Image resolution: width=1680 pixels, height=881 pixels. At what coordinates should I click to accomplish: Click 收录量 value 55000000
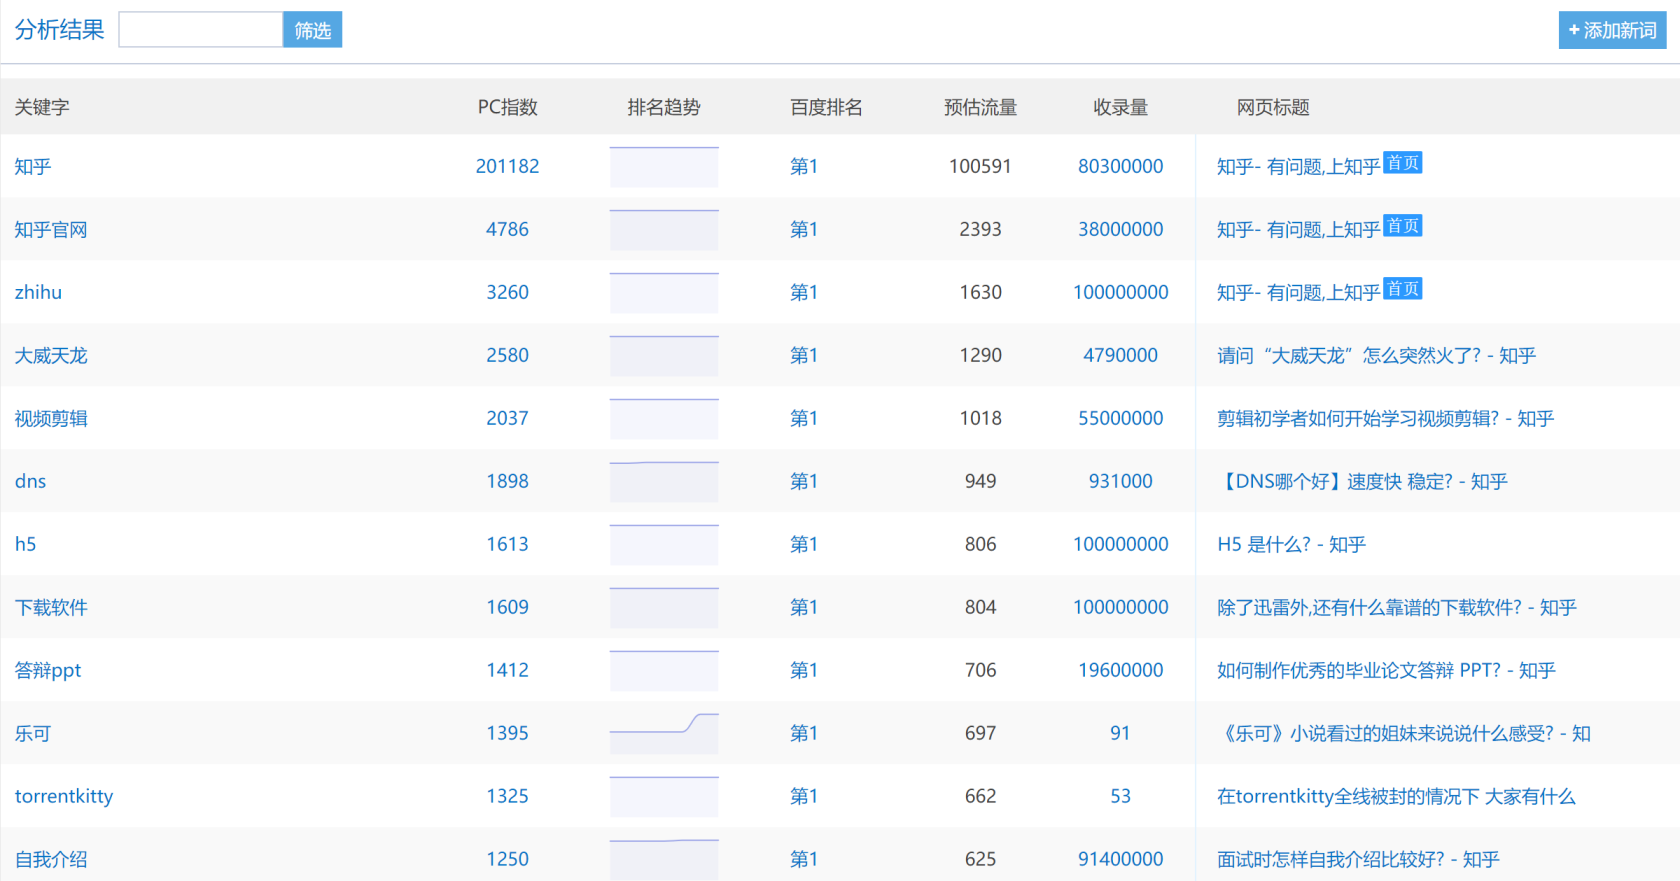[1120, 418]
